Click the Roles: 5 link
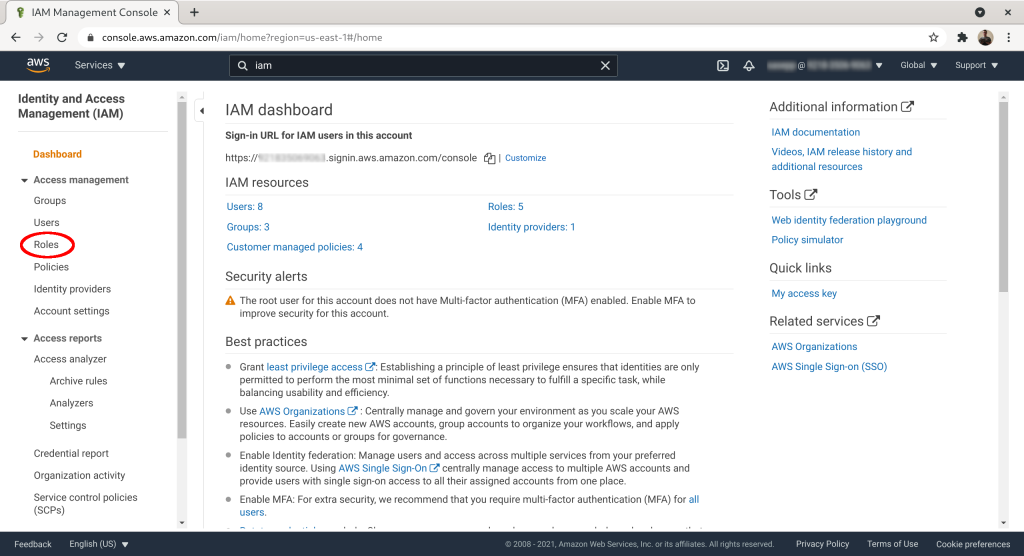1024x556 pixels. [x=505, y=206]
